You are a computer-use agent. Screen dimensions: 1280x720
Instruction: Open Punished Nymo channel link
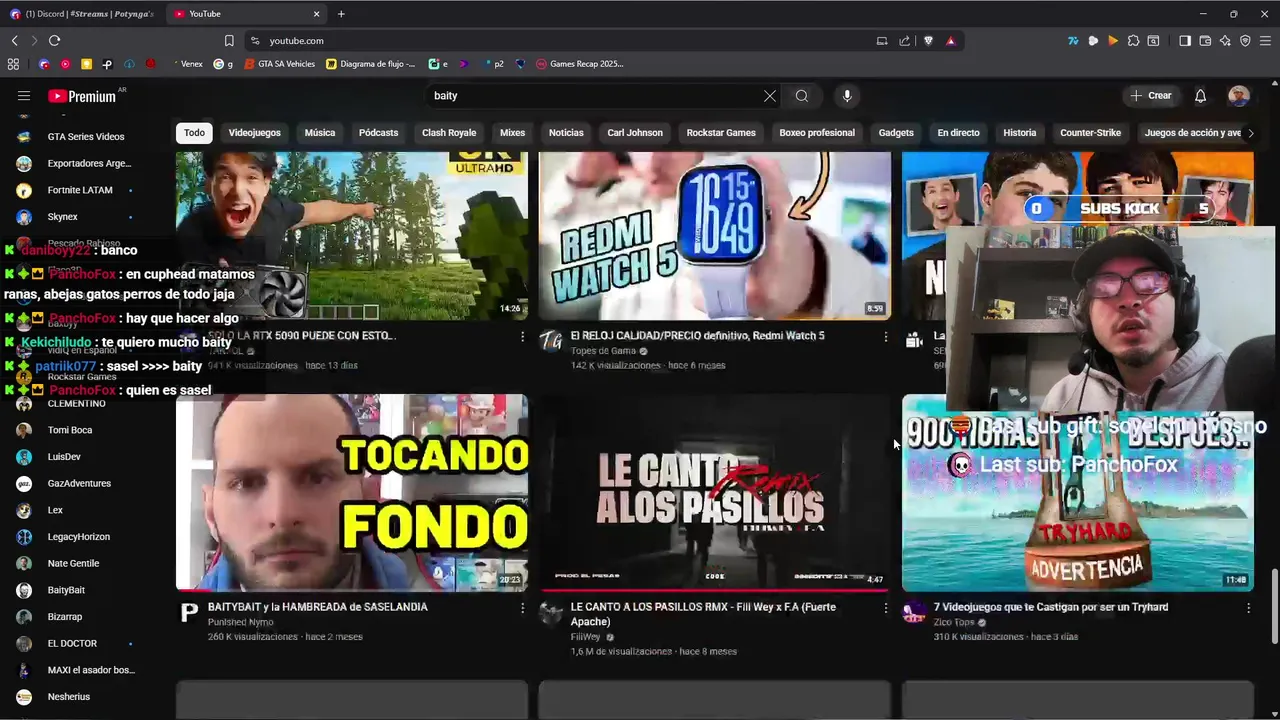(x=240, y=623)
